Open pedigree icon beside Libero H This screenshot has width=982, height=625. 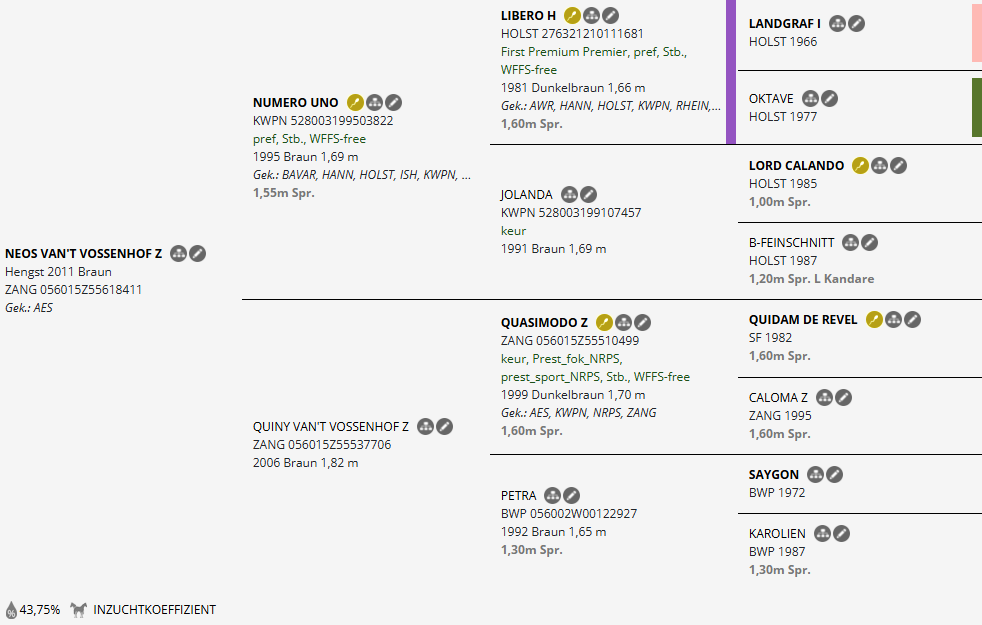pos(591,15)
